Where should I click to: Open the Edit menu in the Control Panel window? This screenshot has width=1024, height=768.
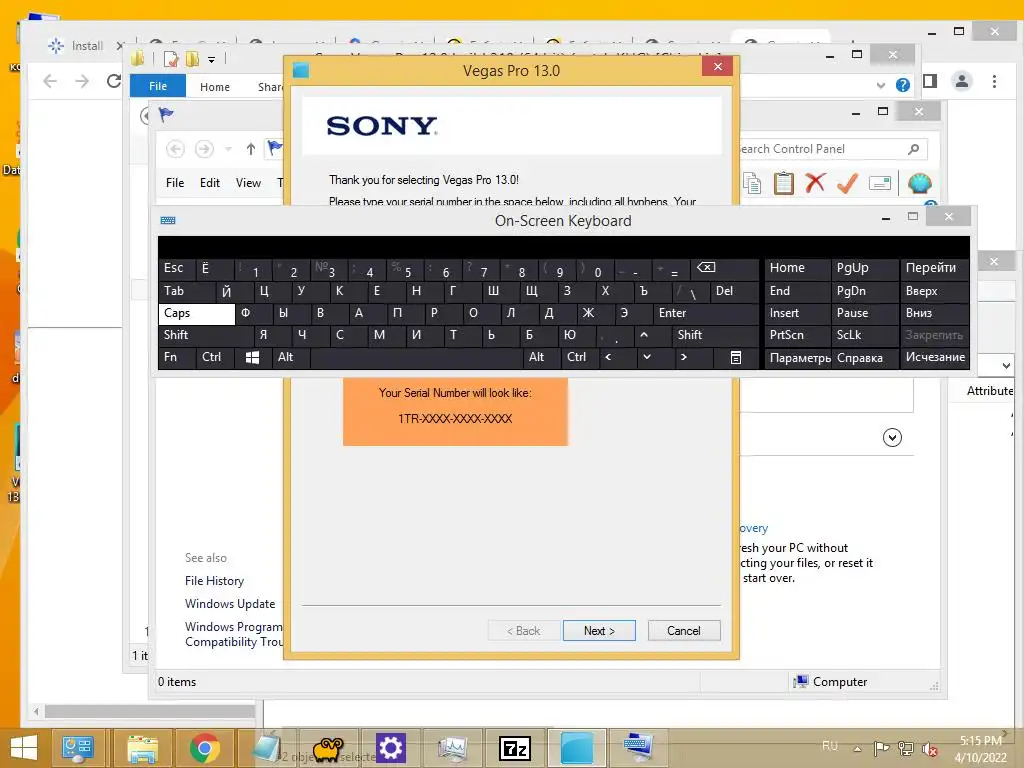pos(210,184)
